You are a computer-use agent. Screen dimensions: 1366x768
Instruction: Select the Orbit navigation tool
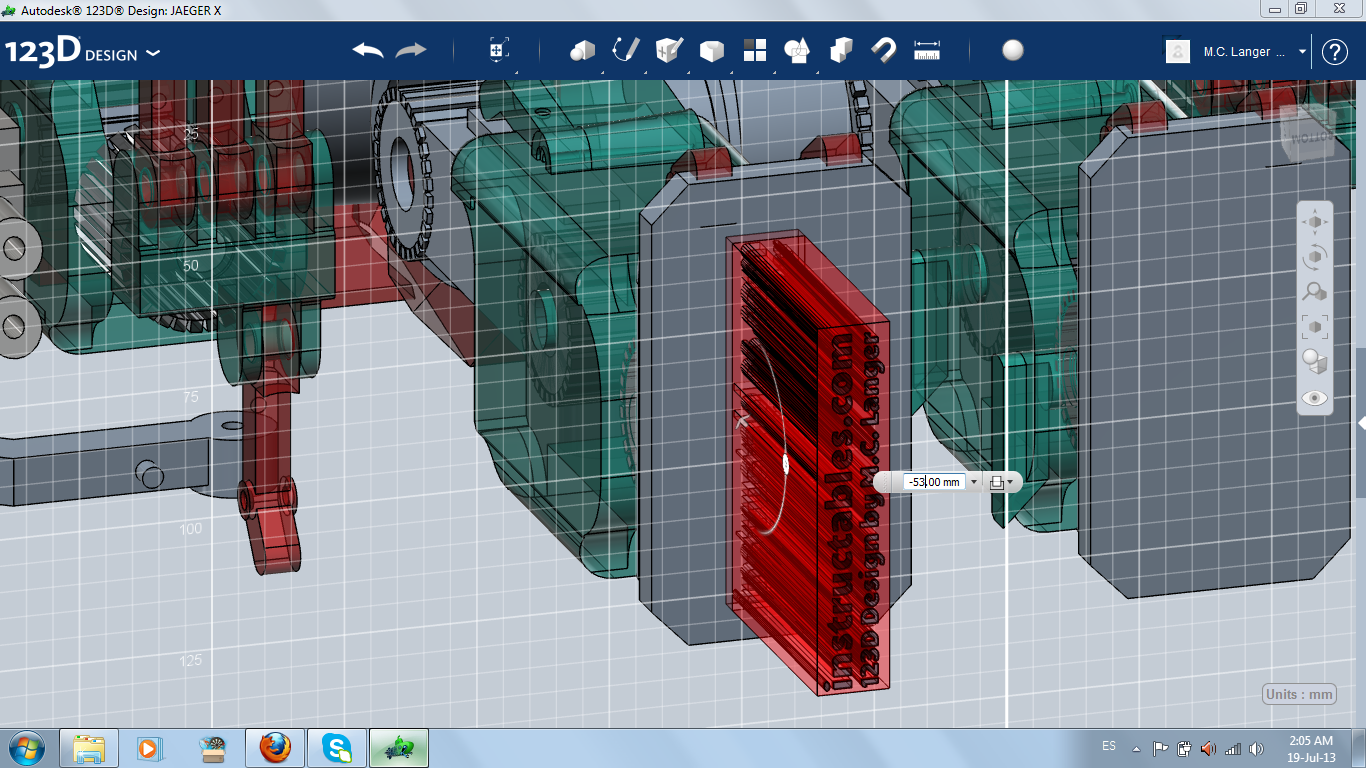click(x=1315, y=257)
